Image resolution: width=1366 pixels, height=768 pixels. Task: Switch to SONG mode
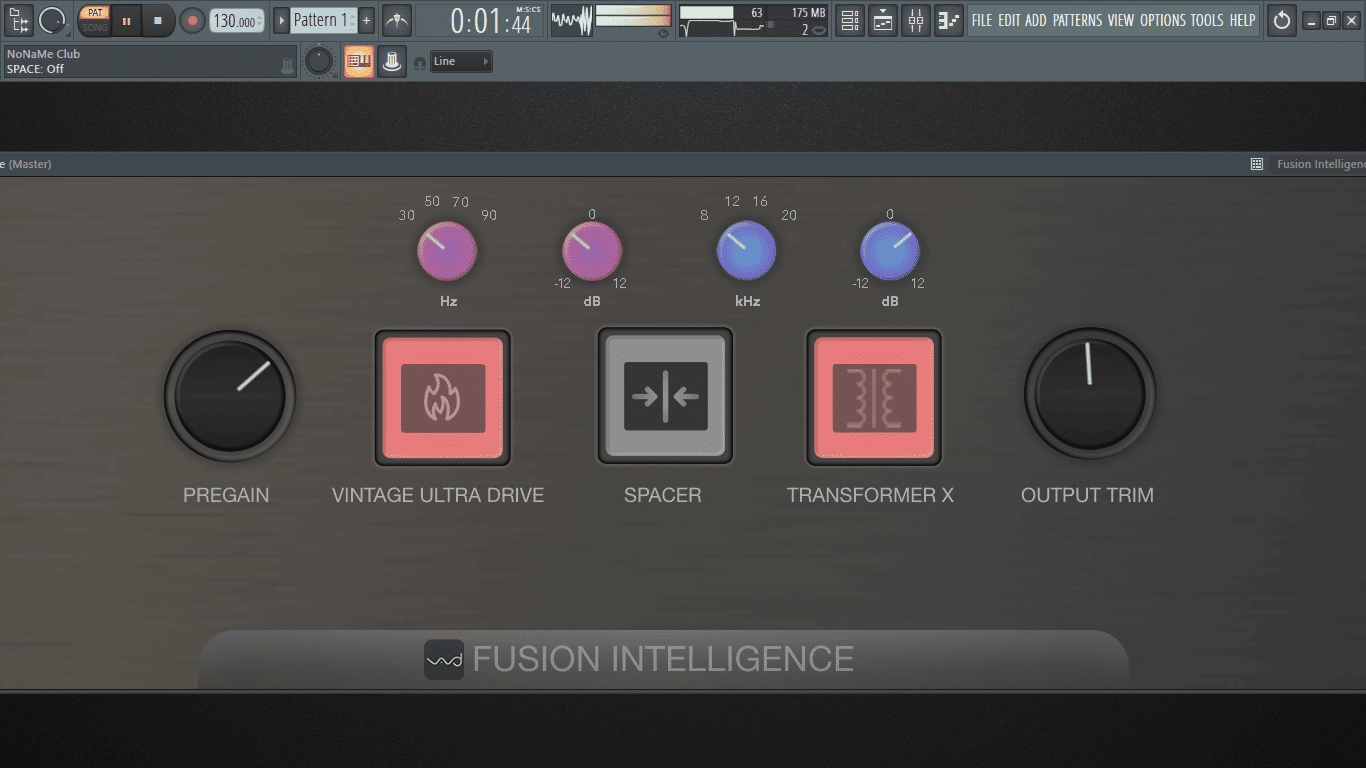coord(94,28)
